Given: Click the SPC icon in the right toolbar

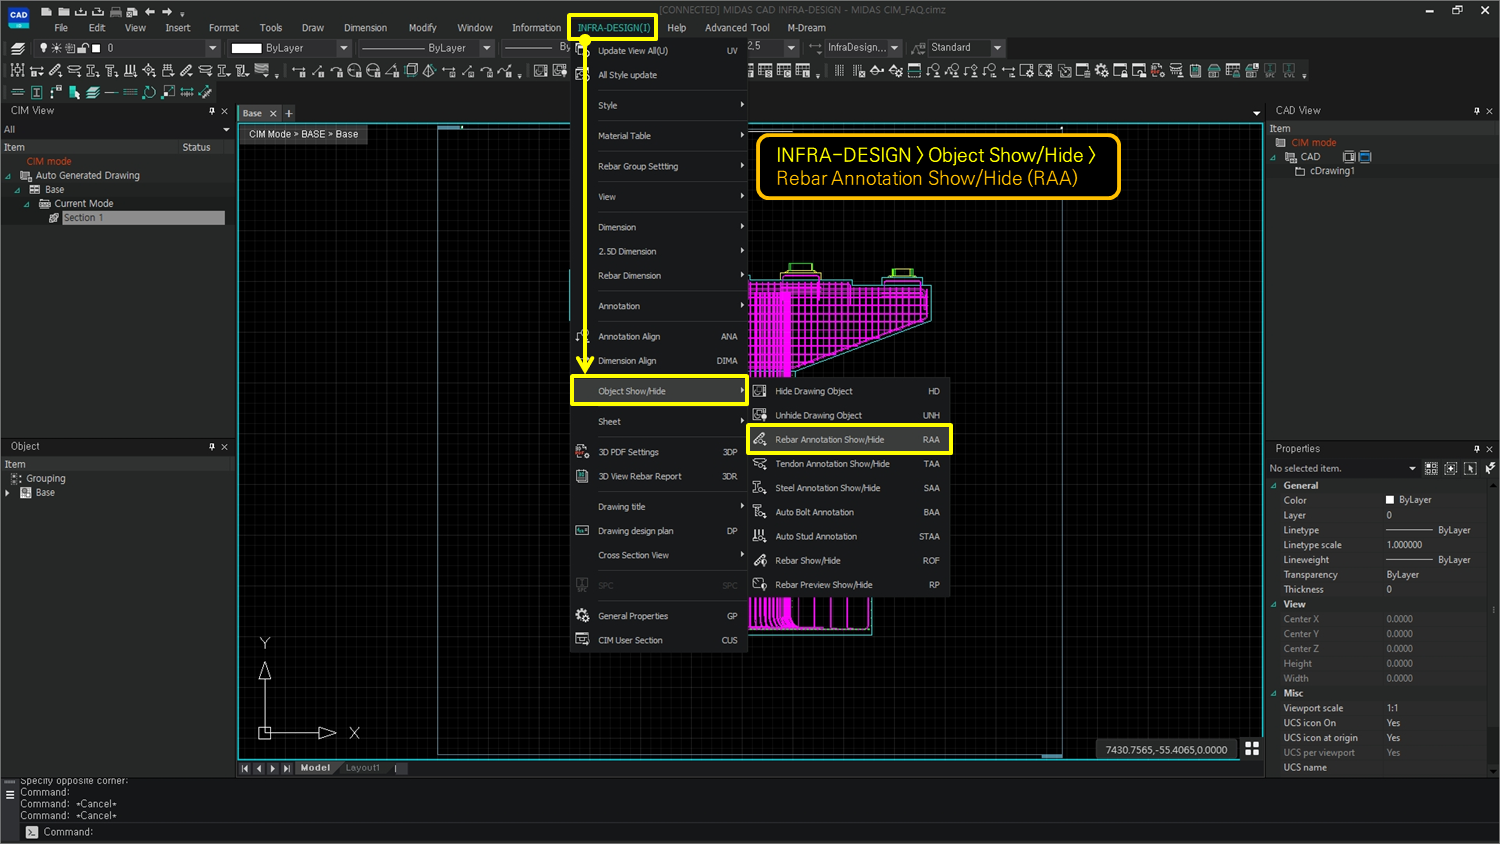Looking at the screenshot, I should 1270,70.
